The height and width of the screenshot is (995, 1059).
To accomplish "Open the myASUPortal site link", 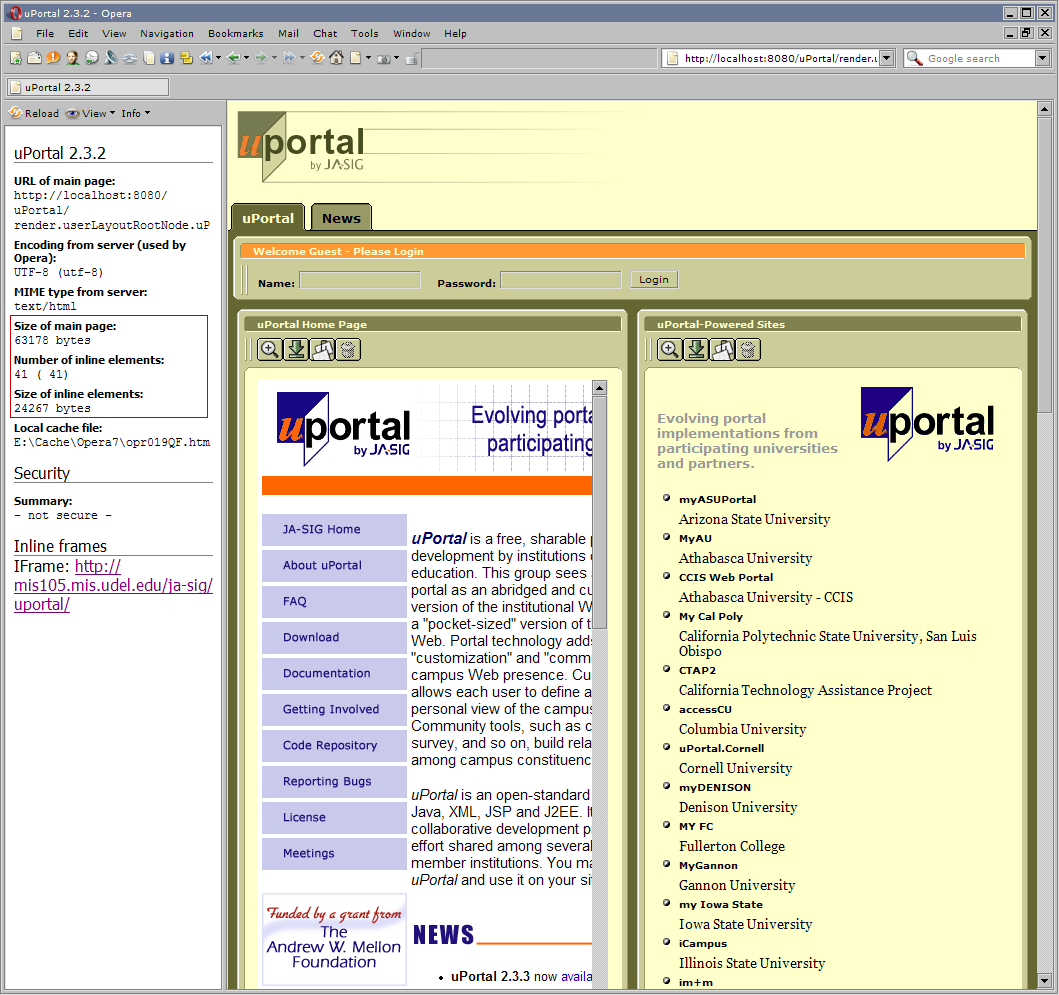I will (x=717, y=499).
